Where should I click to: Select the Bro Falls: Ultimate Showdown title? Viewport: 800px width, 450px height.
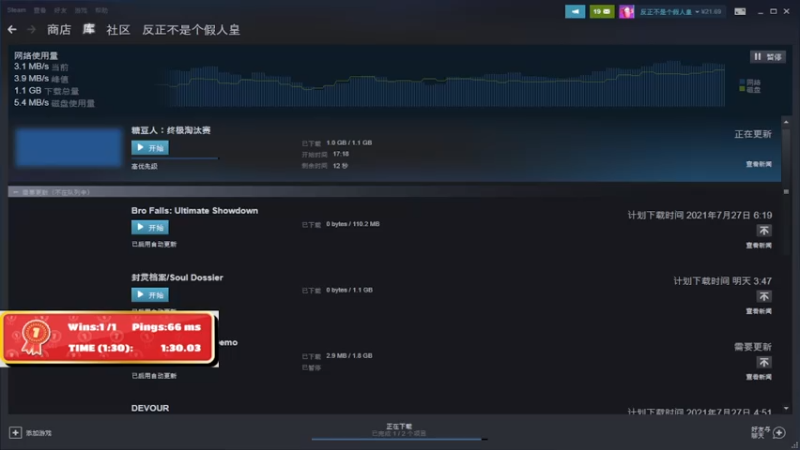pyautogui.click(x=194, y=211)
